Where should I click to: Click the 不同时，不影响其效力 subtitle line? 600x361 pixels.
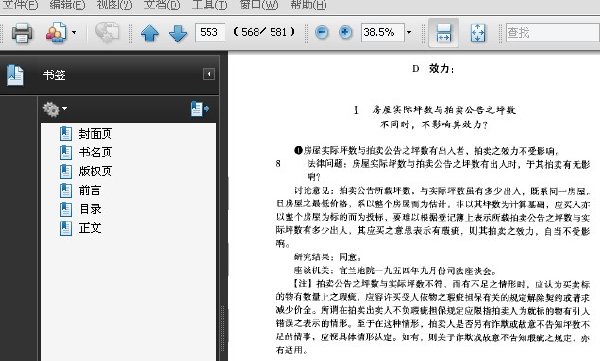pyautogui.click(x=434, y=125)
